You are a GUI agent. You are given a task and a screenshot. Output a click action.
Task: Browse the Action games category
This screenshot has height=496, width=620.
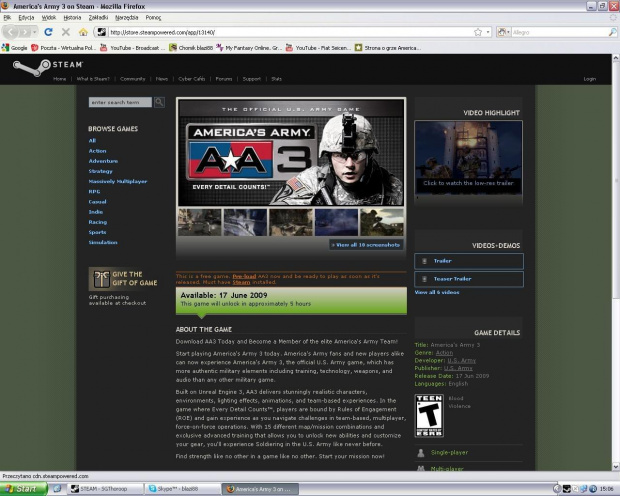tap(97, 151)
